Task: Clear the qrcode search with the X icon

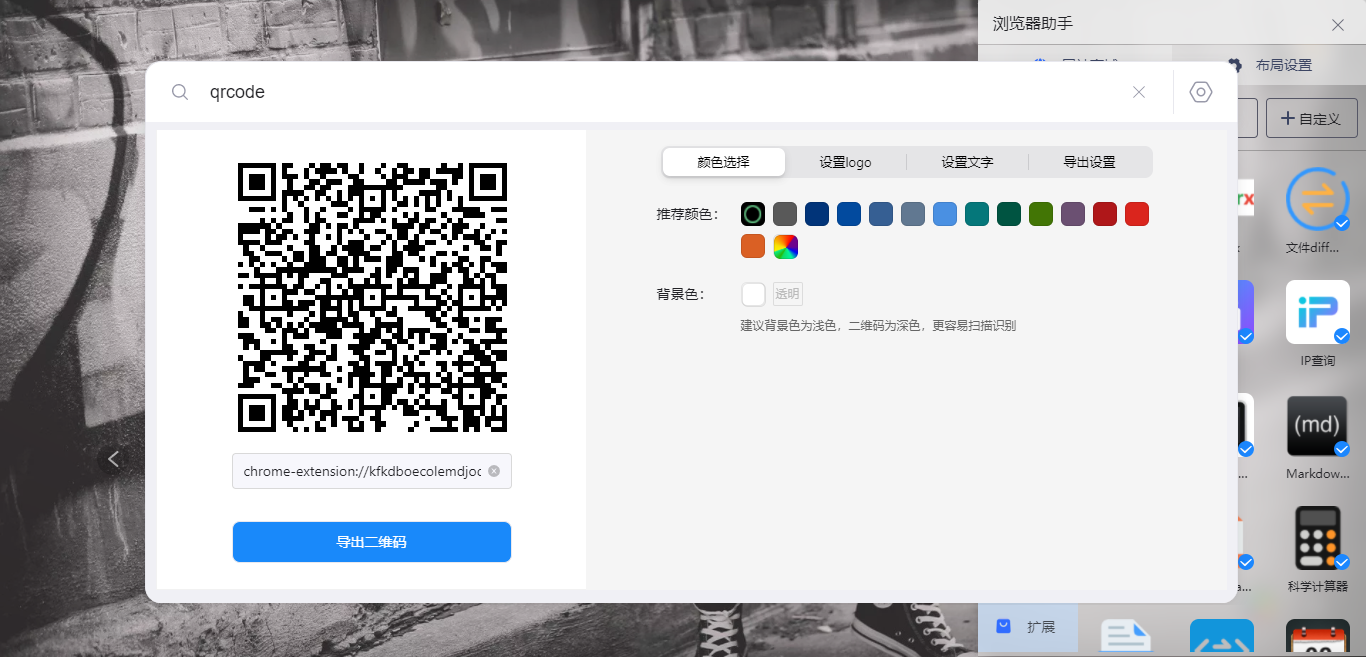Action: point(1139,91)
